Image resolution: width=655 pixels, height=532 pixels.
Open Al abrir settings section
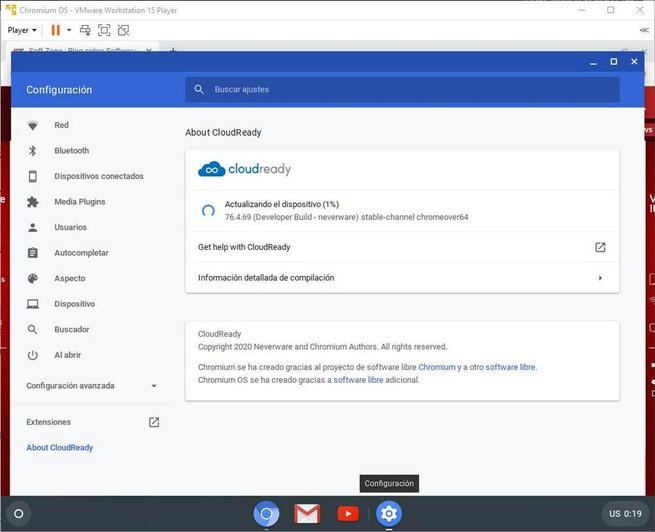68,355
